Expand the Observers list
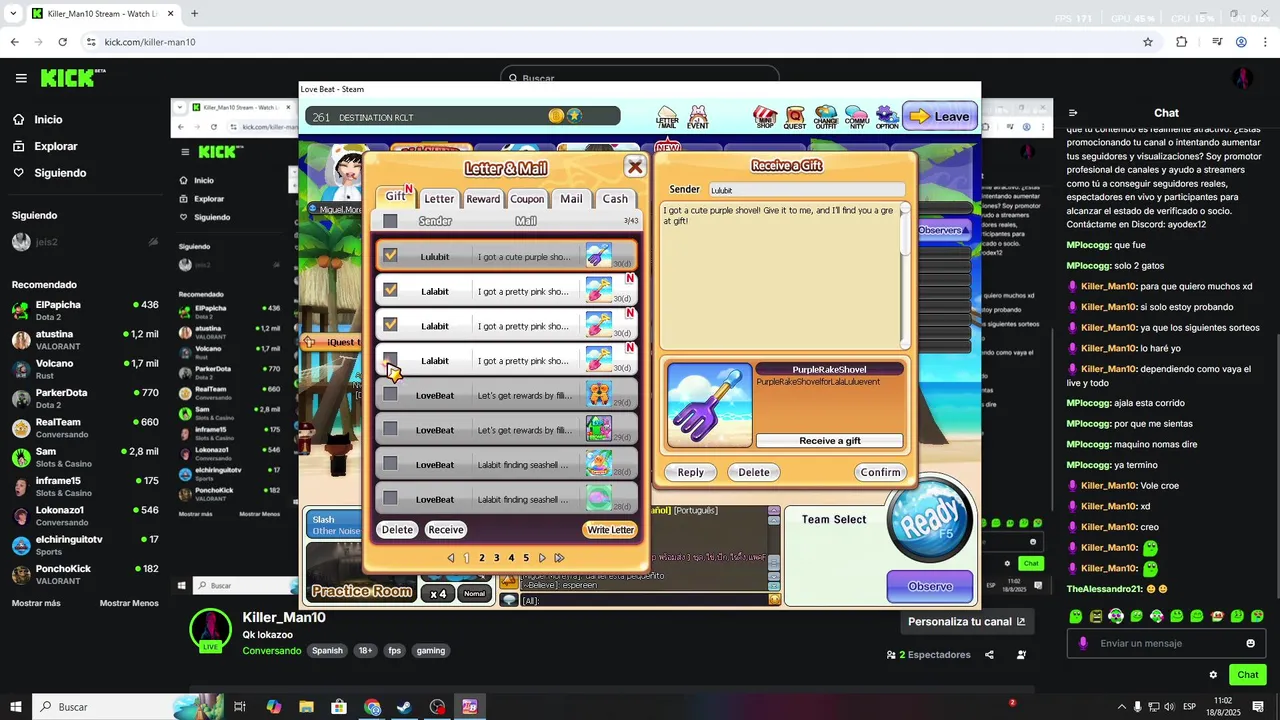Screen dimensions: 1280x720 943,230
